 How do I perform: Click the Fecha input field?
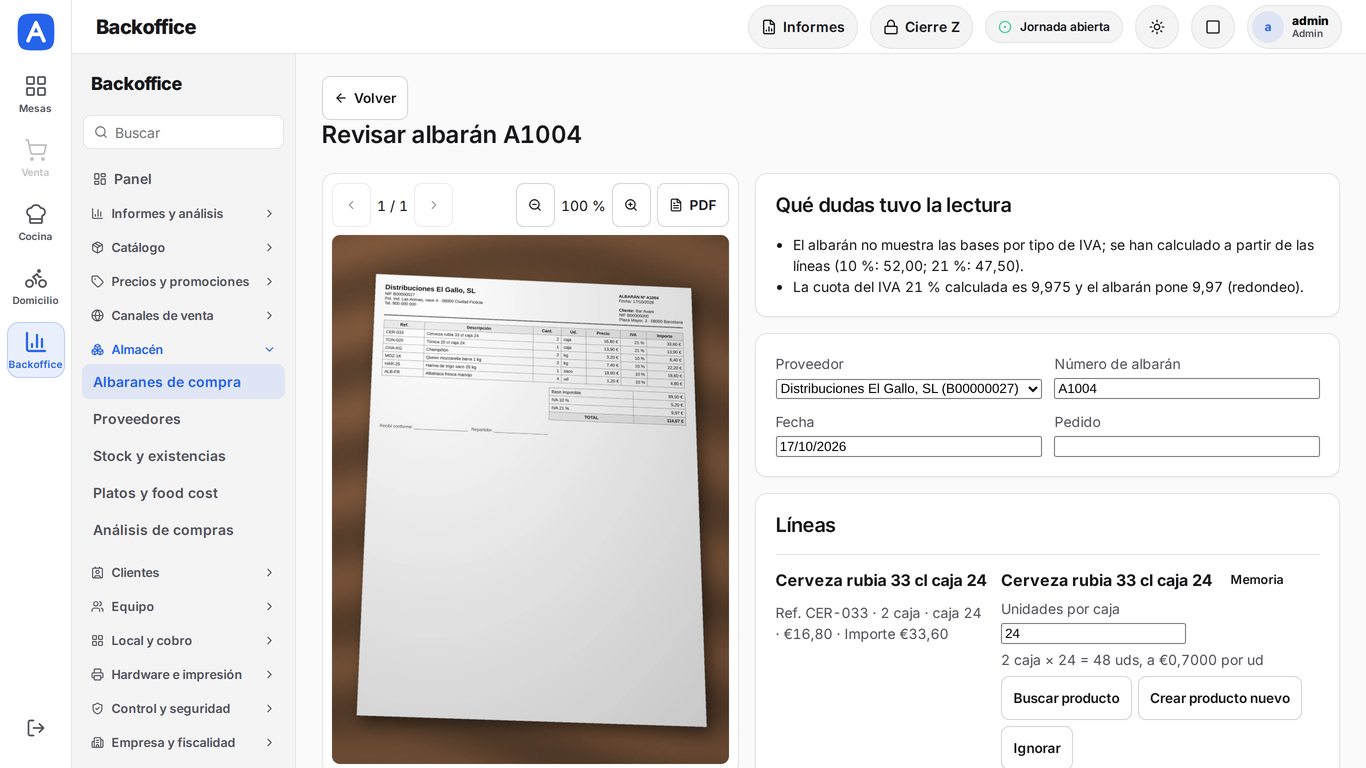[x=909, y=447]
